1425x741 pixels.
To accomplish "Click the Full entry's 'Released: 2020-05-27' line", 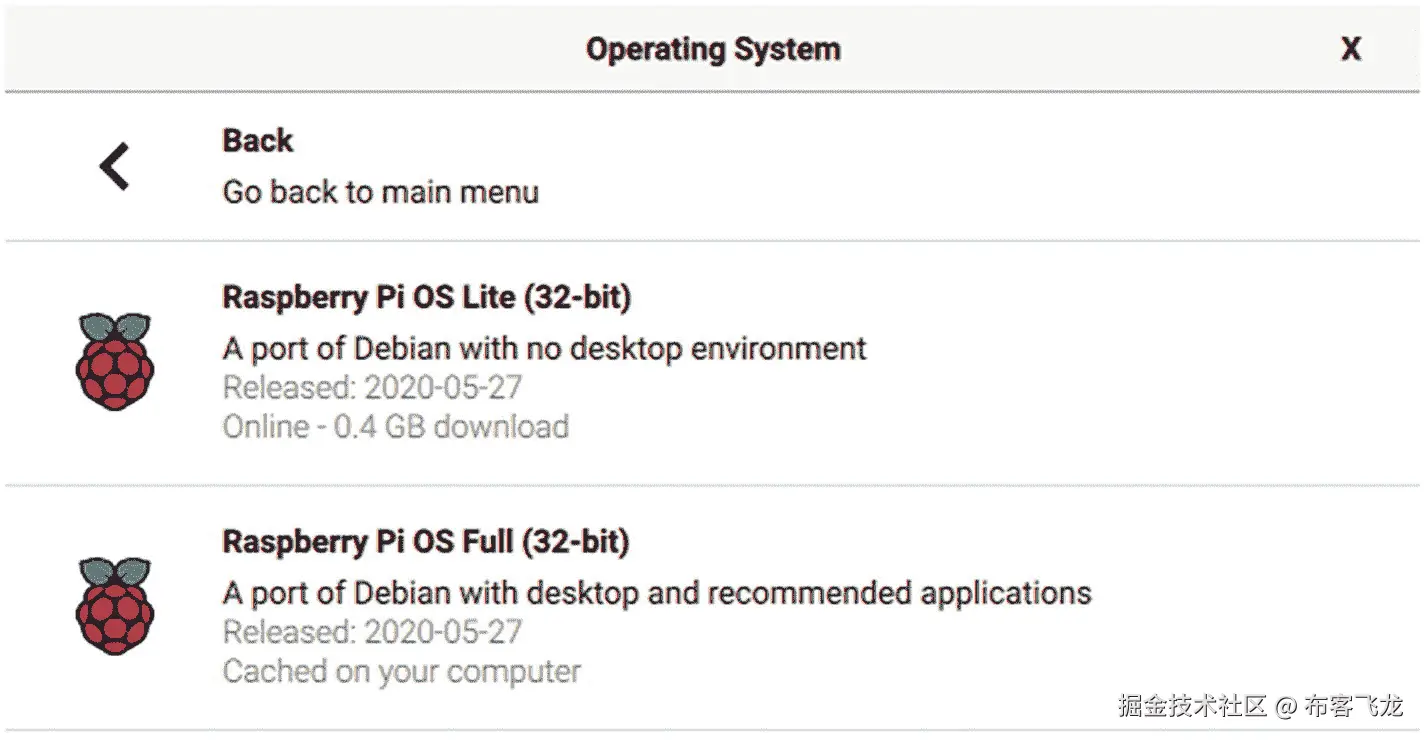I will coord(372,632).
